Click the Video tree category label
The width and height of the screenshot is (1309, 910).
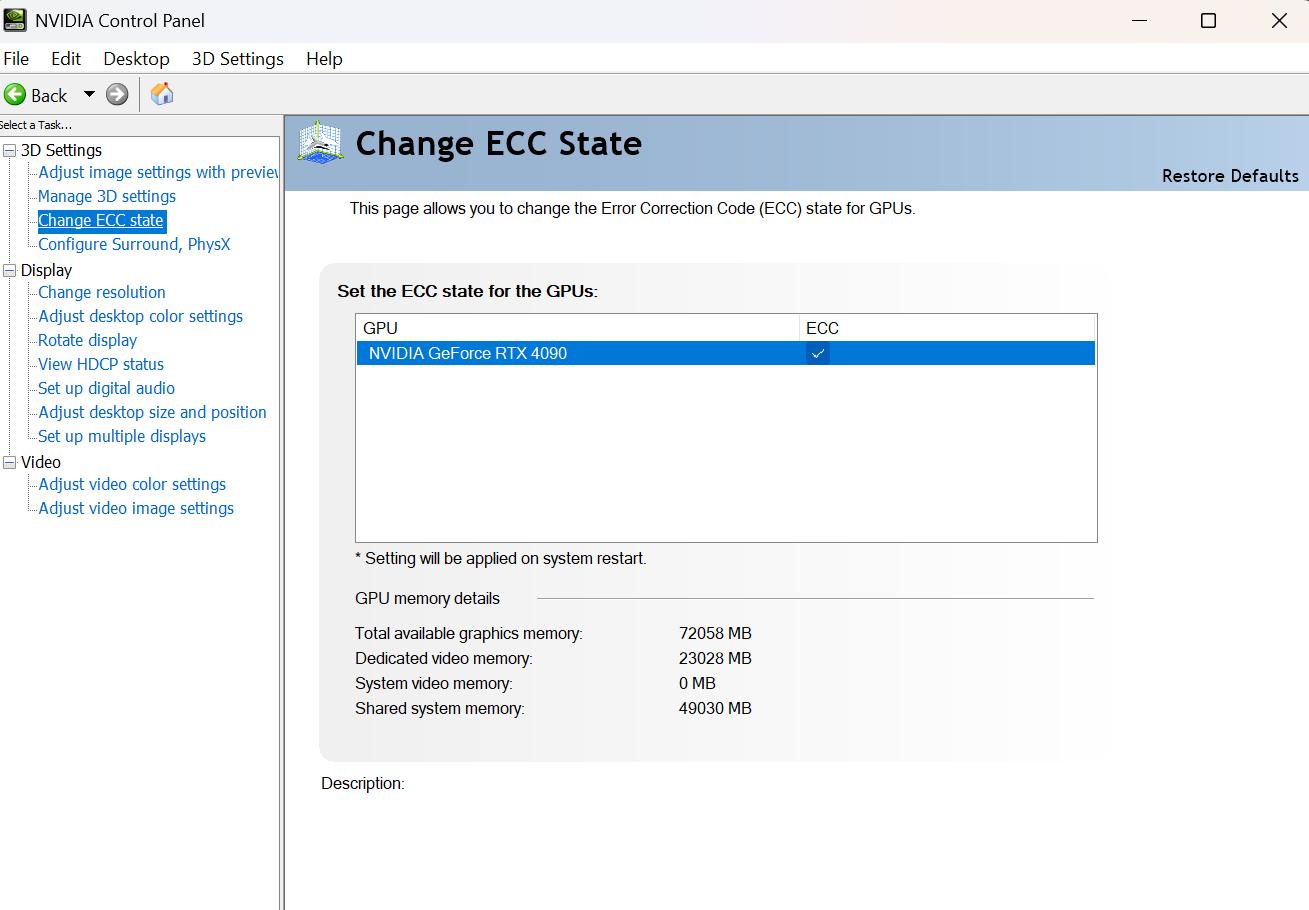point(41,463)
